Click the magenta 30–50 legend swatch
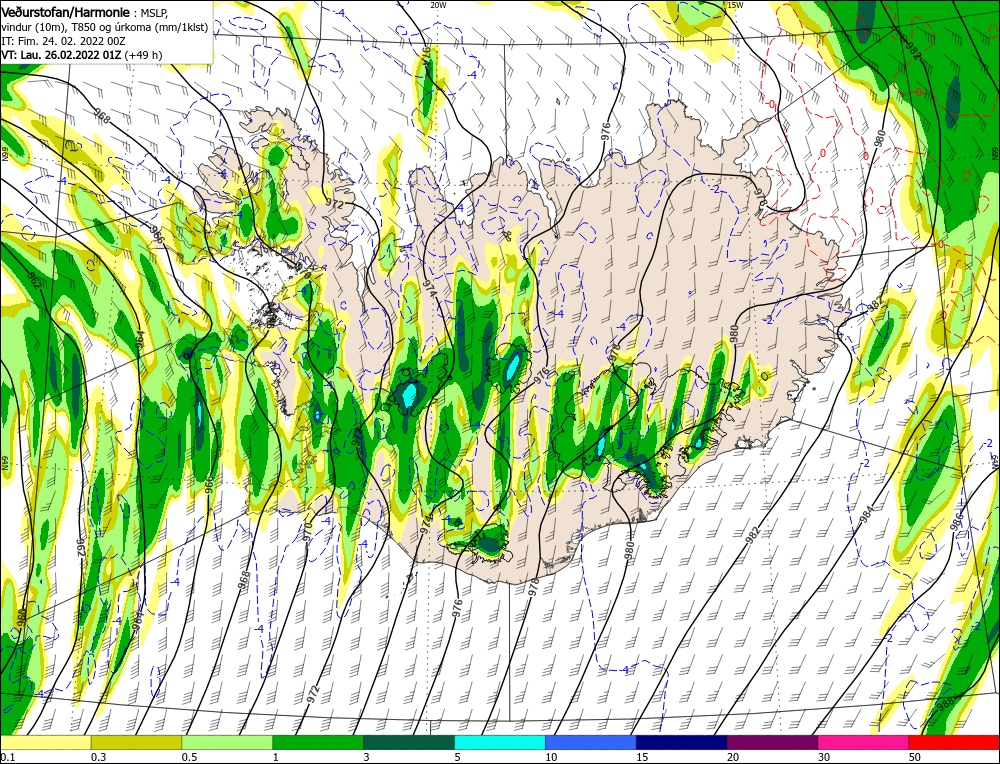This screenshot has width=1000, height=764. coord(864,742)
